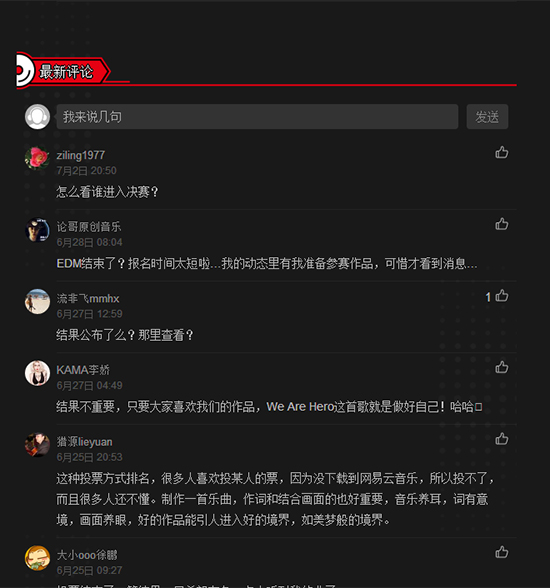Like 论哥原创音乐's comment with thumbs-up
The image size is (550, 588).
click(502, 224)
